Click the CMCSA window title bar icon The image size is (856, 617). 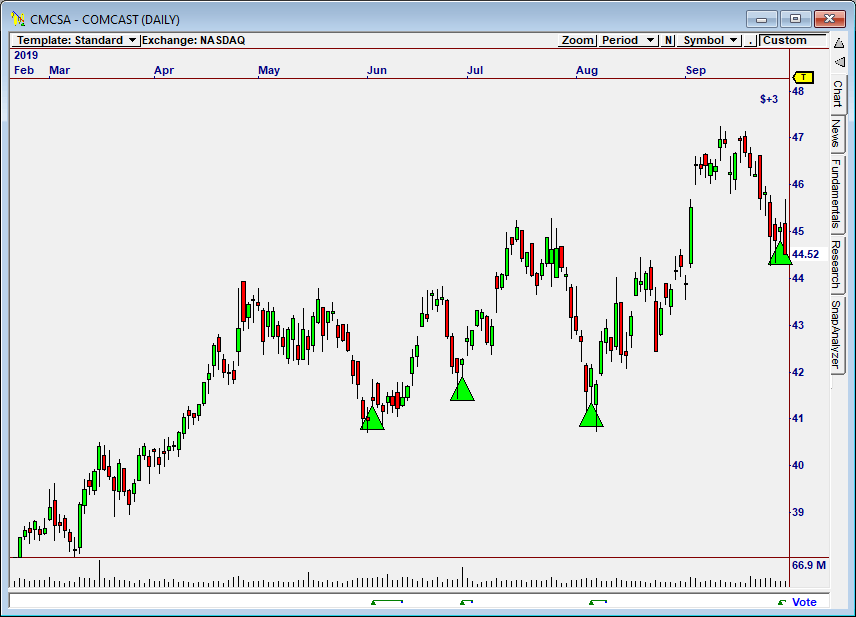click(x=18, y=19)
